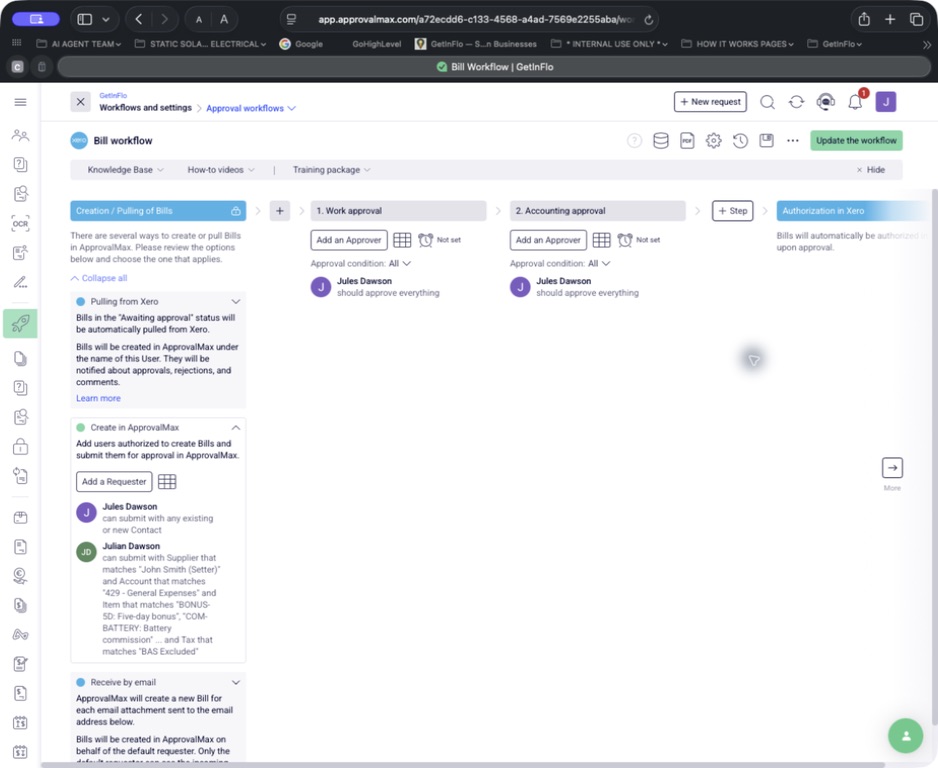Open the GoHighLevel bookmark
Screen dimensions: 938x768
pos(376,44)
